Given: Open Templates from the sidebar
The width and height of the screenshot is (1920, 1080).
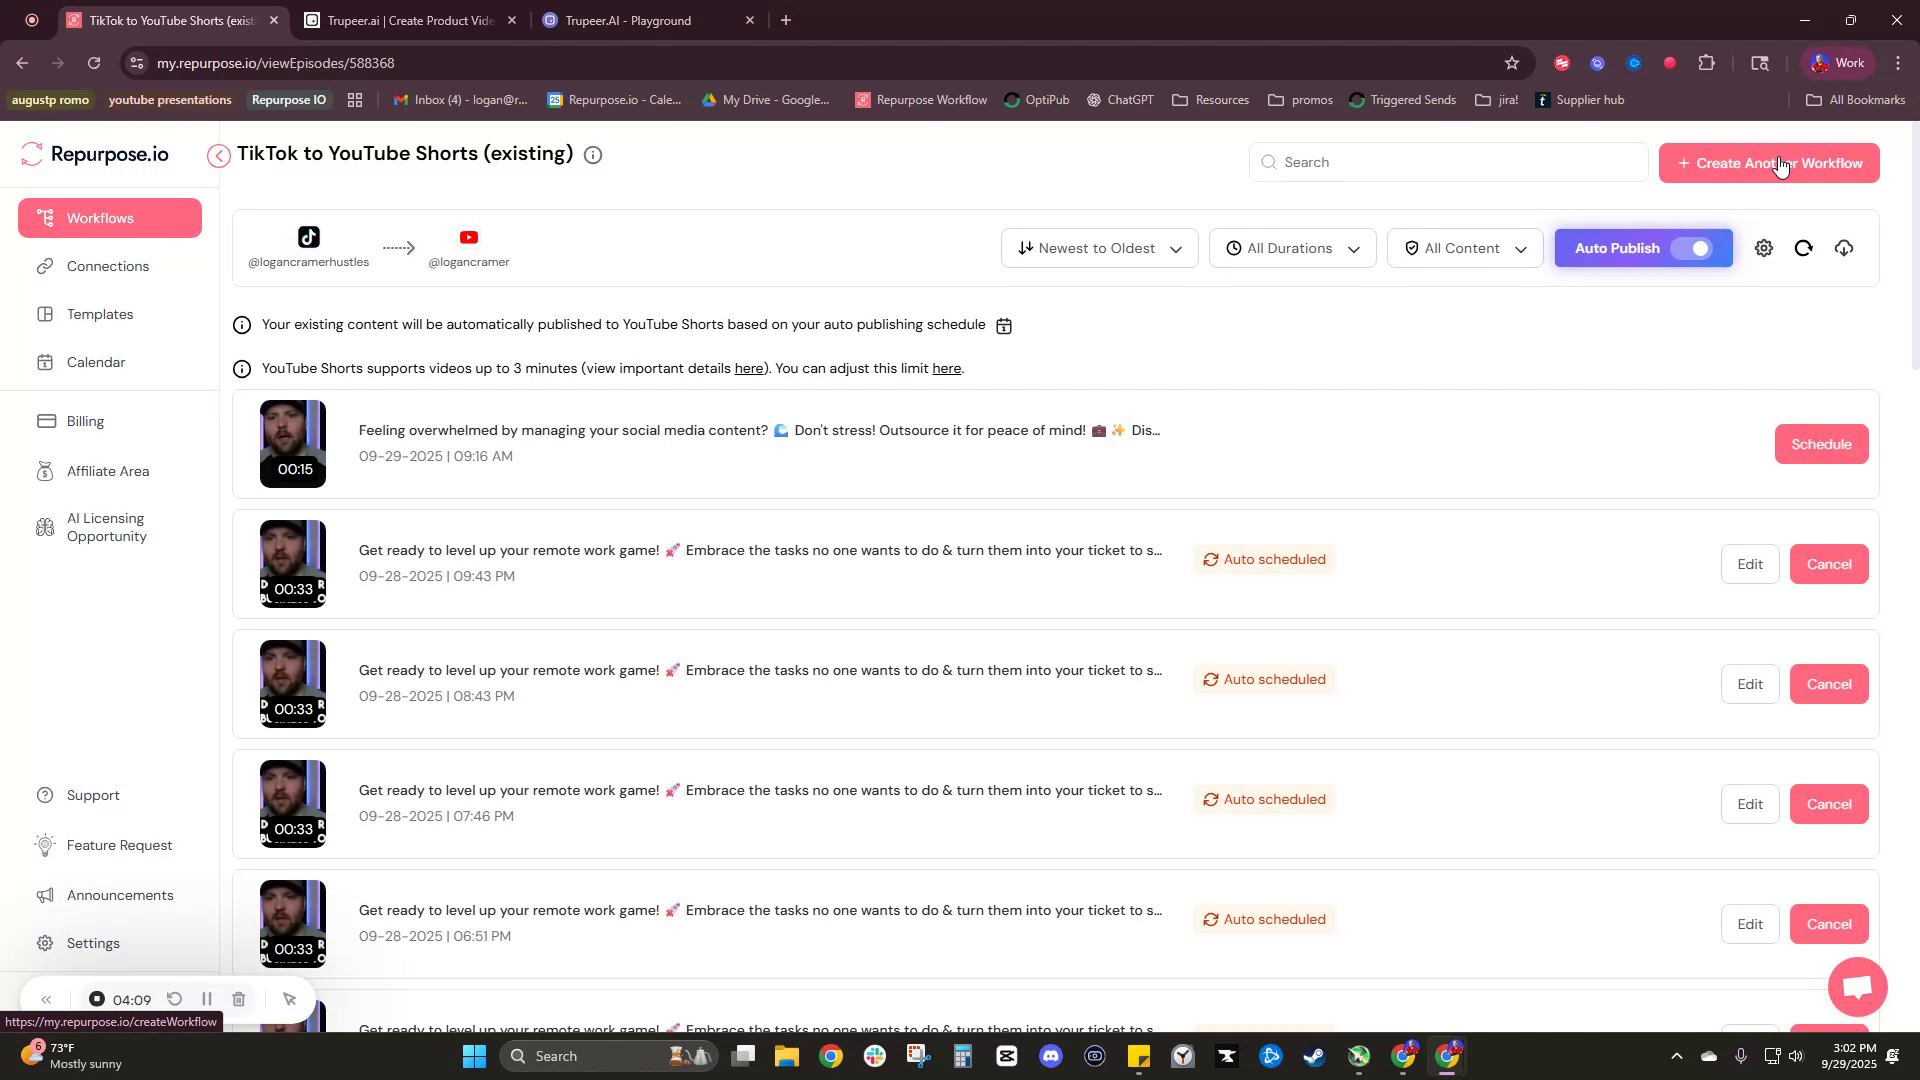Looking at the screenshot, I should [99, 313].
